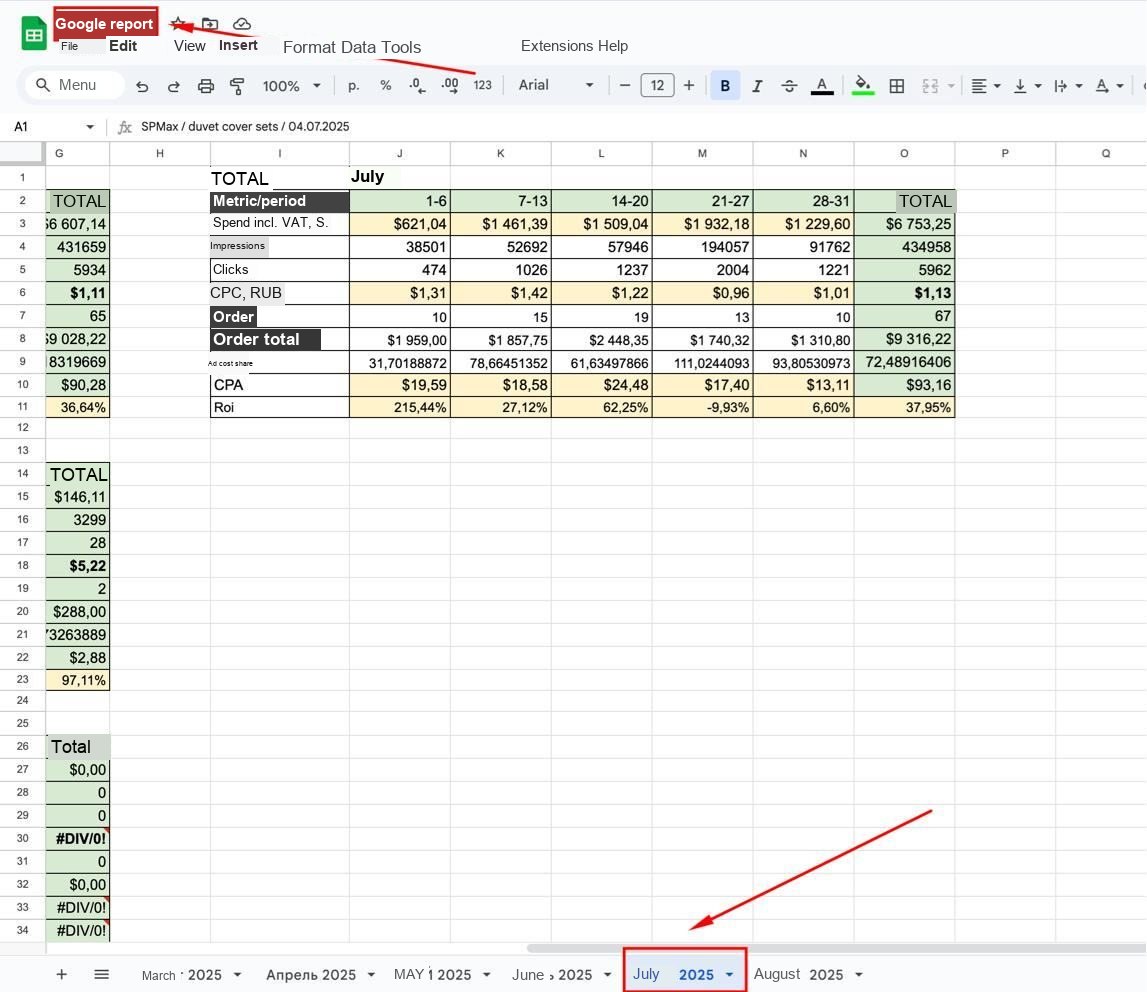
Task: Click the font size 12 field
Action: [x=657, y=86]
